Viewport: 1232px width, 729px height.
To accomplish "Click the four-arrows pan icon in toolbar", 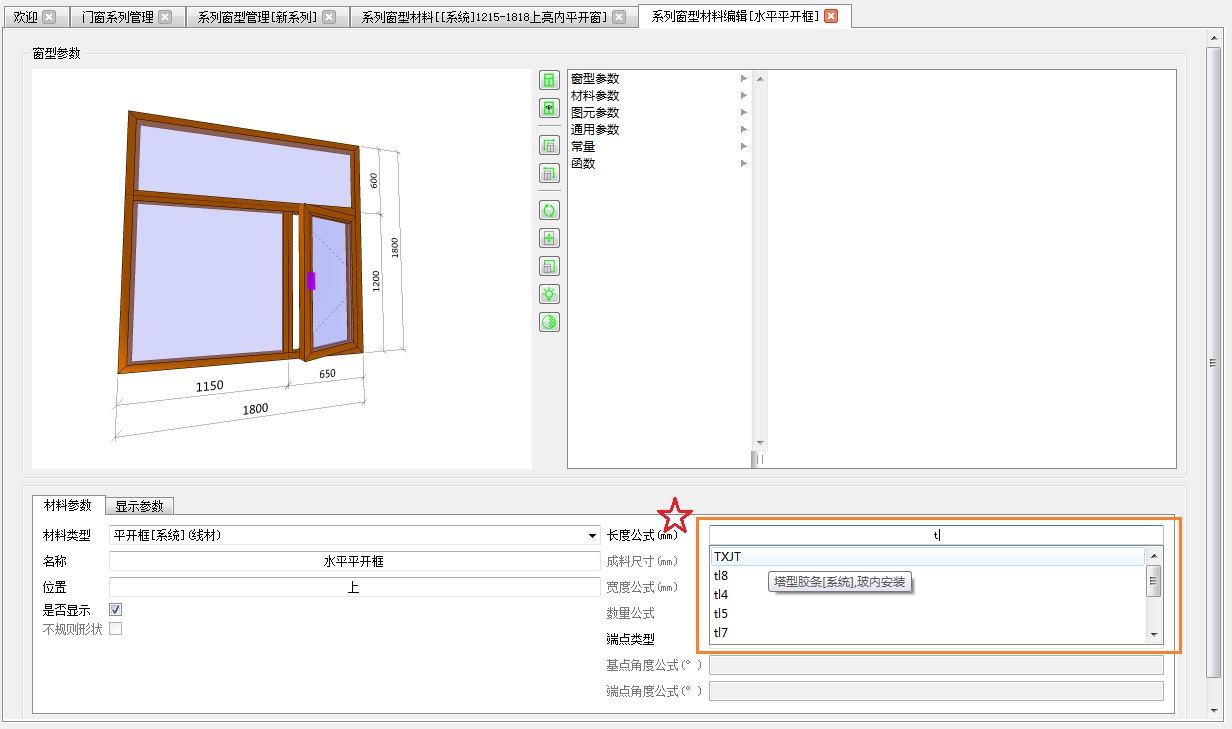I will (x=549, y=238).
